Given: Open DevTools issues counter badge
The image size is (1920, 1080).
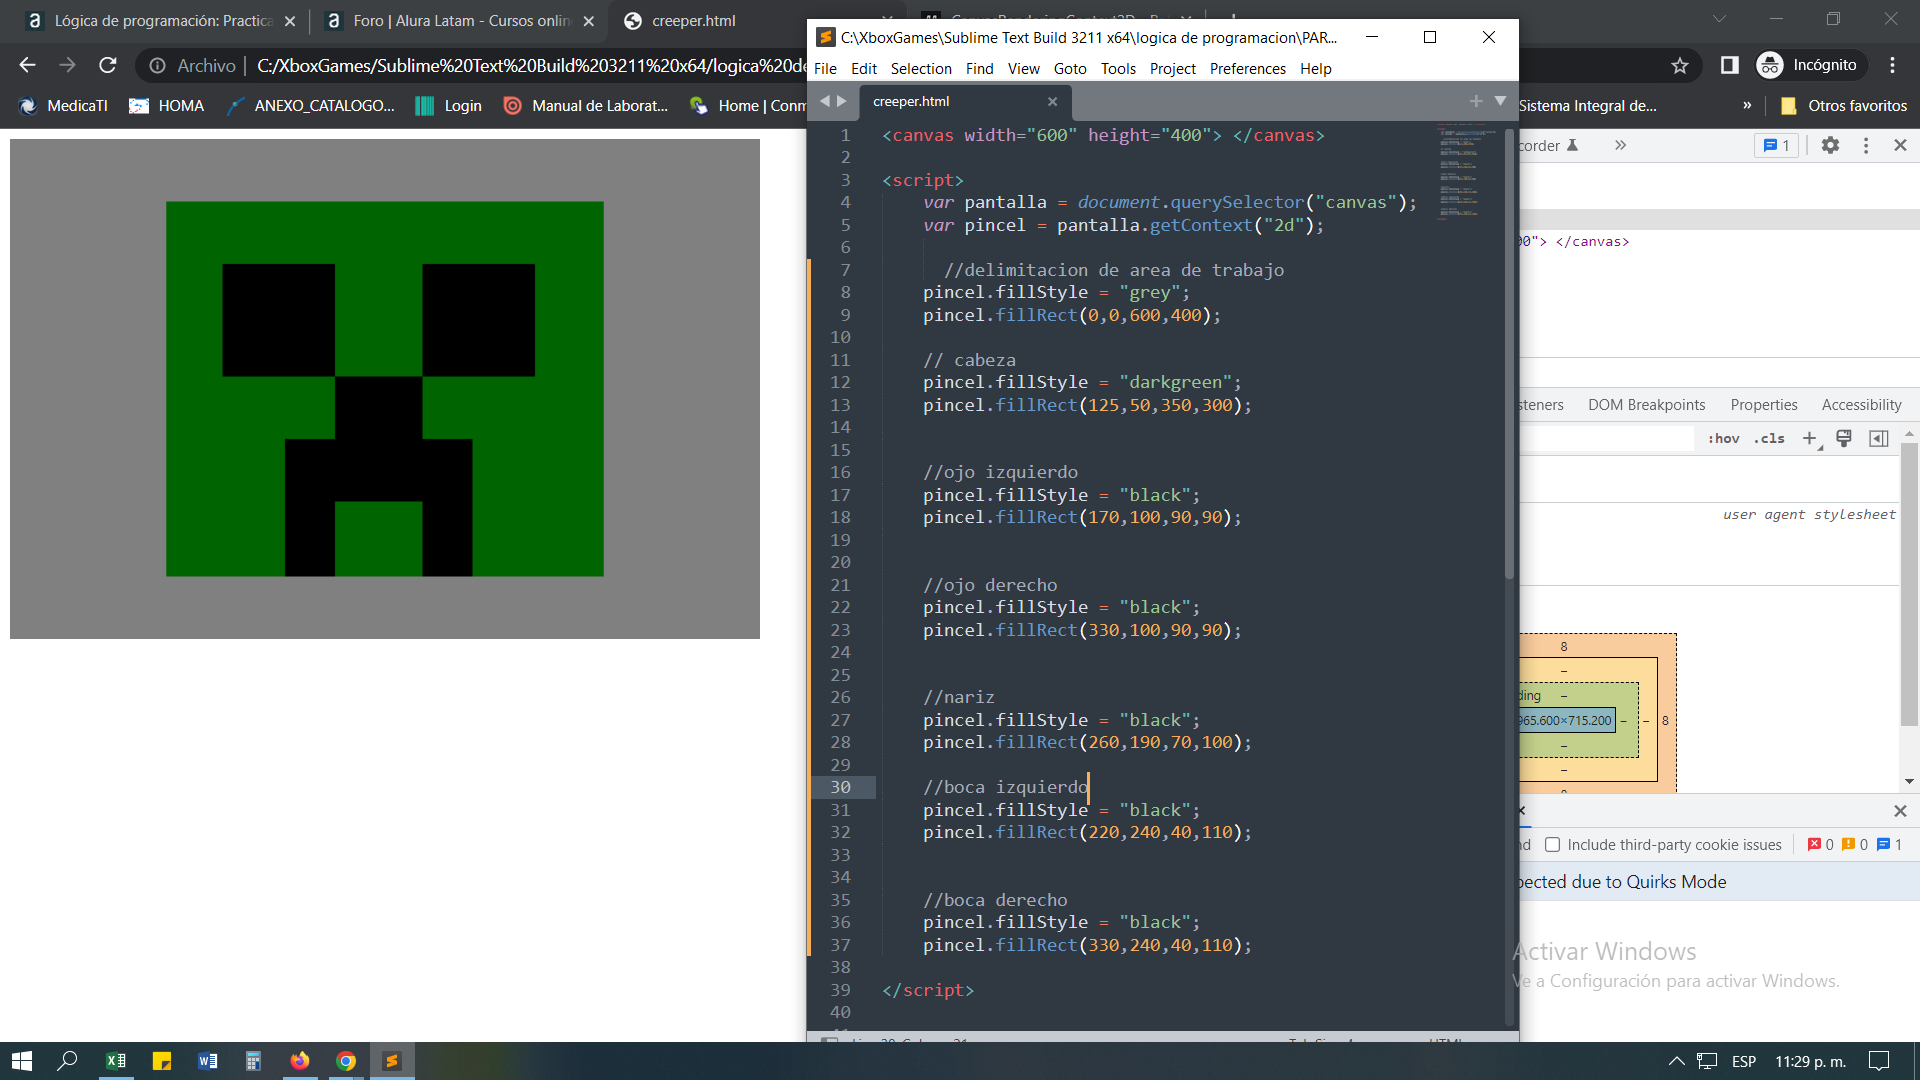Looking at the screenshot, I should [x=1777, y=146].
